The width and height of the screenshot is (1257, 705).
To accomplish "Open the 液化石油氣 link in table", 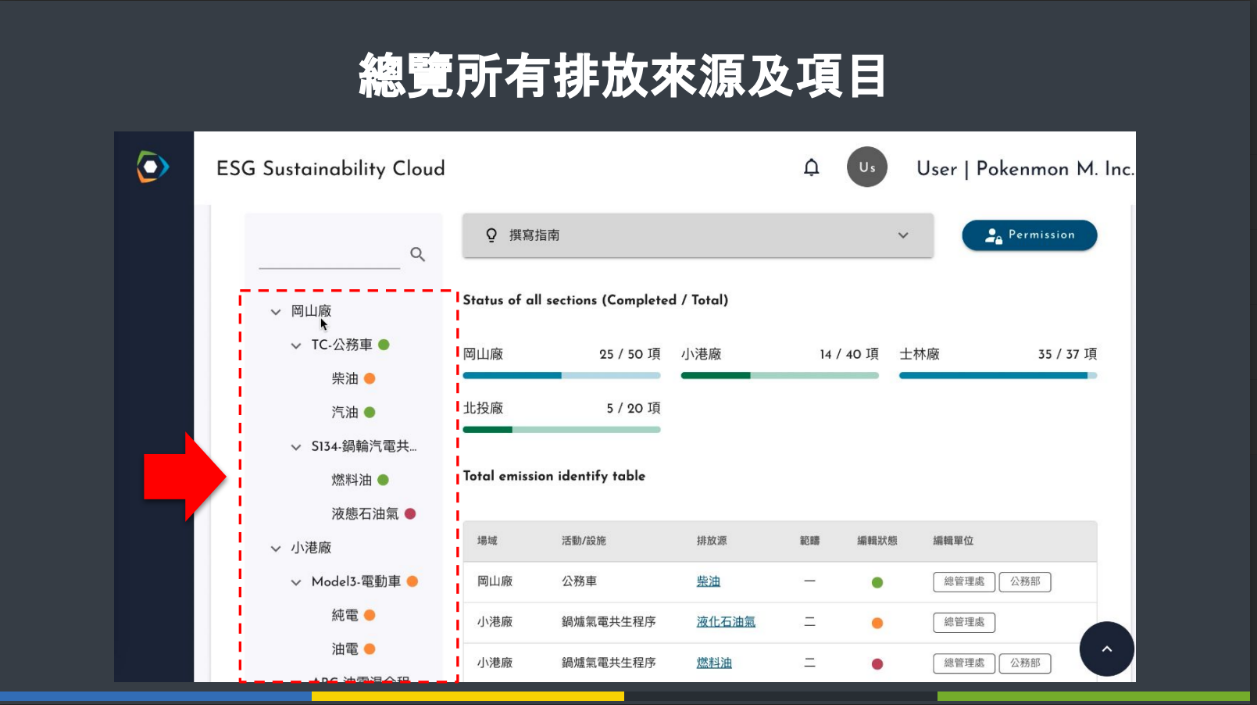I will click(725, 622).
